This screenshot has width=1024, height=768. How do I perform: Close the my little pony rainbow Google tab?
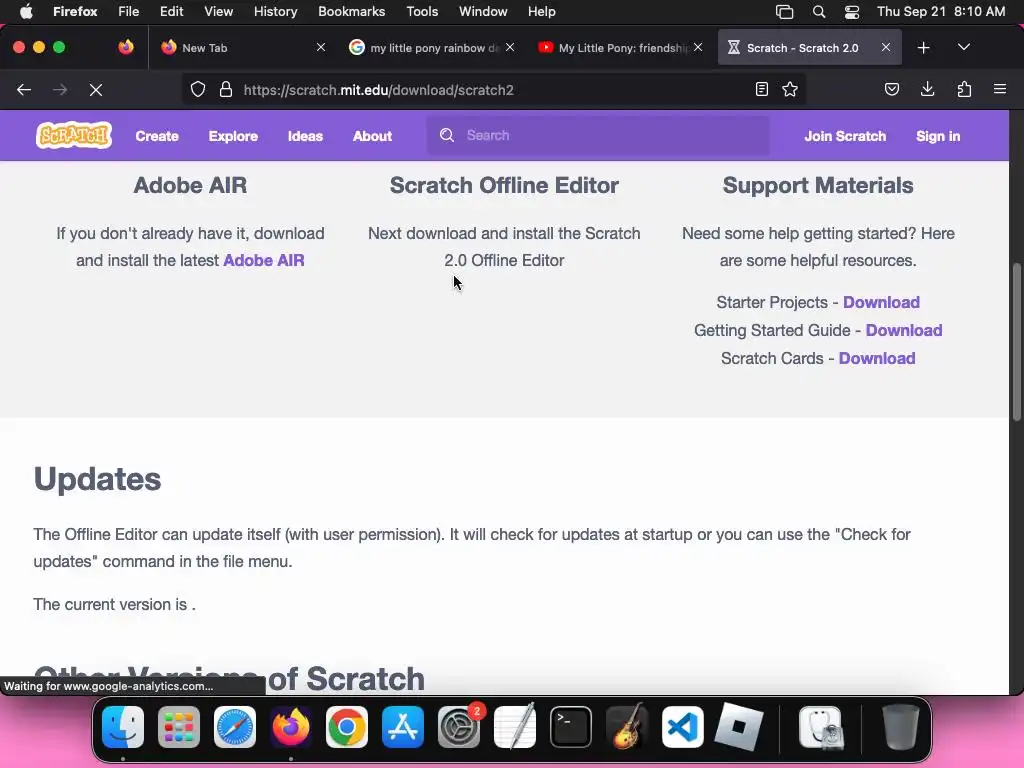click(x=510, y=47)
